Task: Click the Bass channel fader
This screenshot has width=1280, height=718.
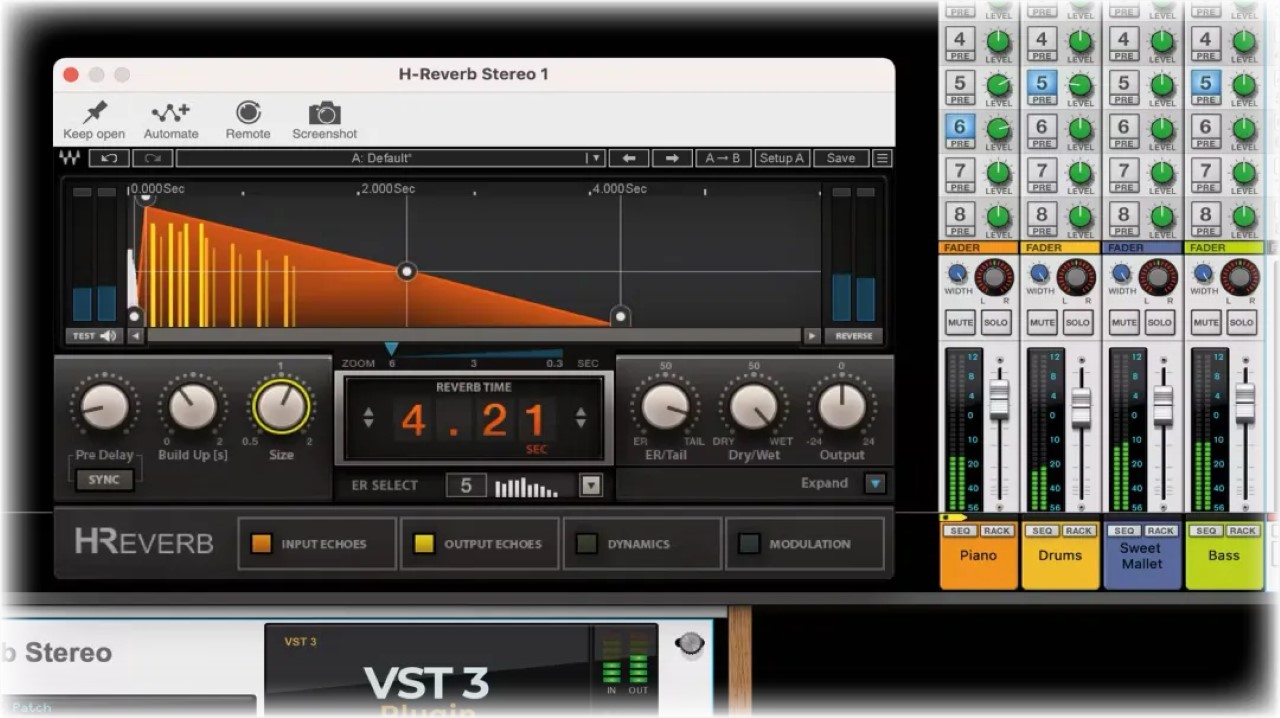Action: pyautogui.click(x=1245, y=403)
